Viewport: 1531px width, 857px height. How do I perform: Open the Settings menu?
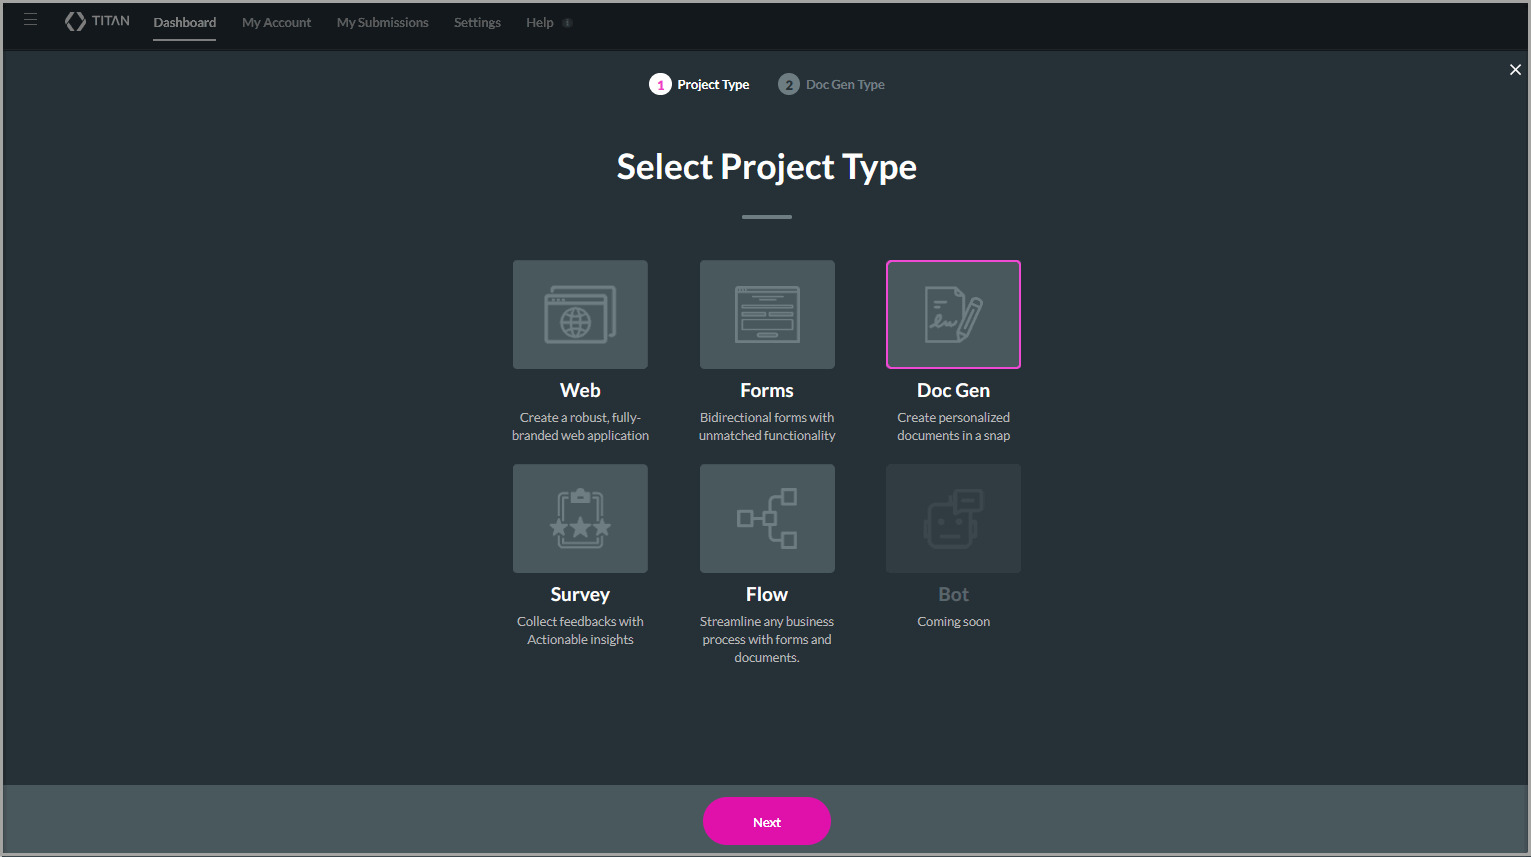point(477,23)
